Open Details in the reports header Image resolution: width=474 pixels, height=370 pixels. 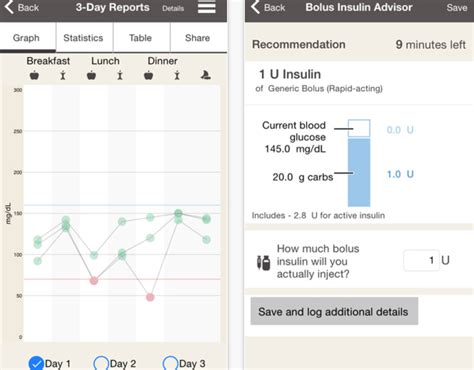point(173,8)
